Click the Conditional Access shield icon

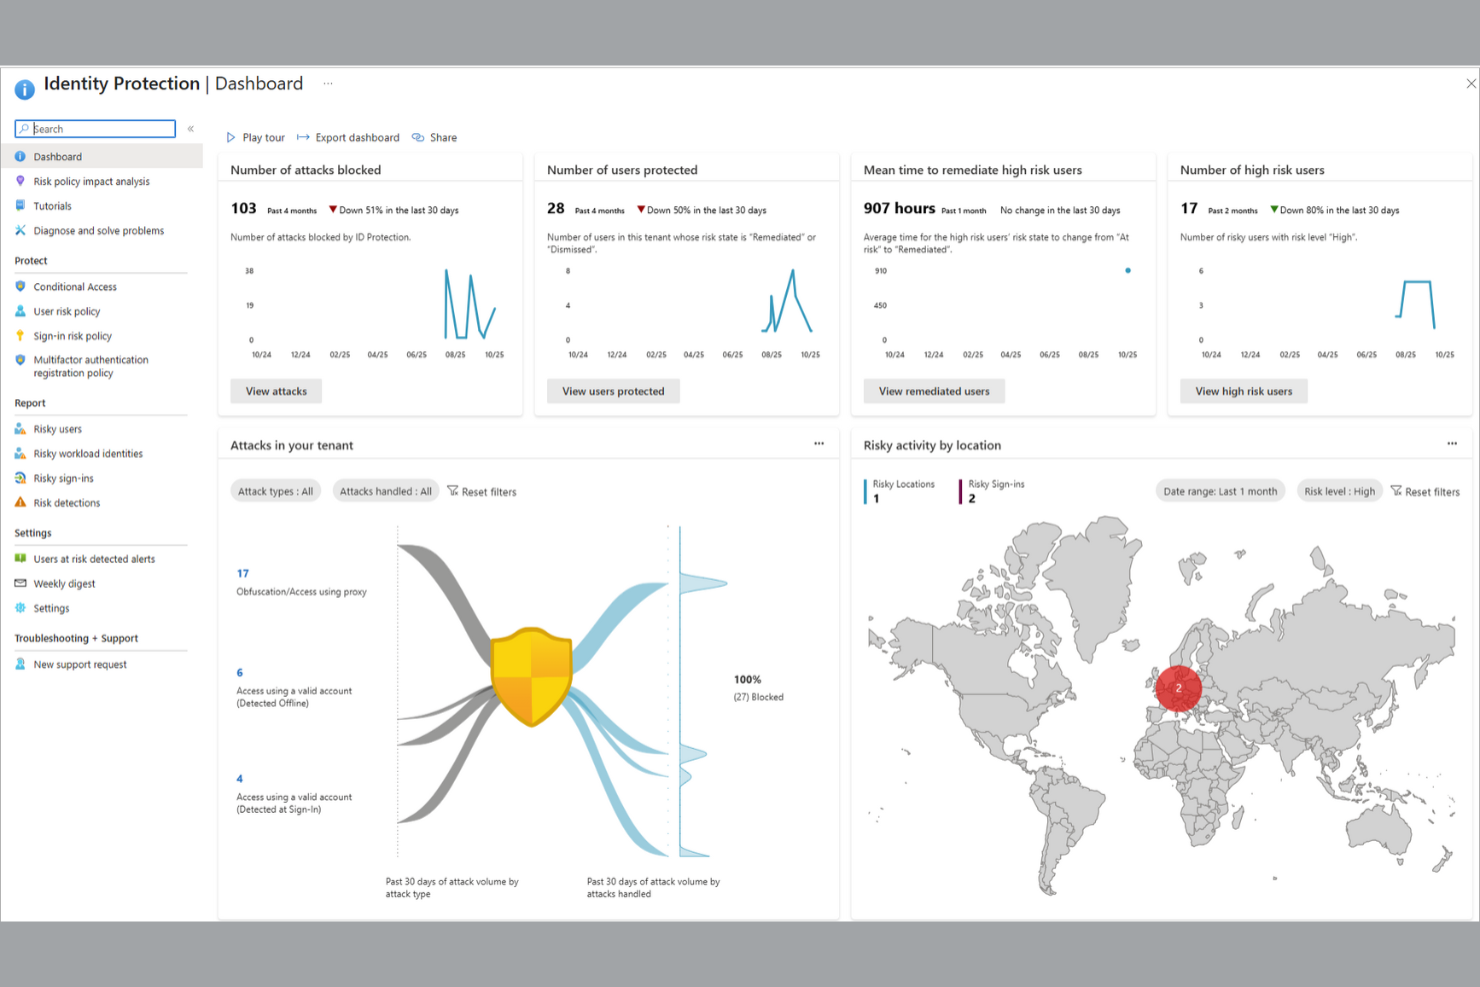point(20,287)
